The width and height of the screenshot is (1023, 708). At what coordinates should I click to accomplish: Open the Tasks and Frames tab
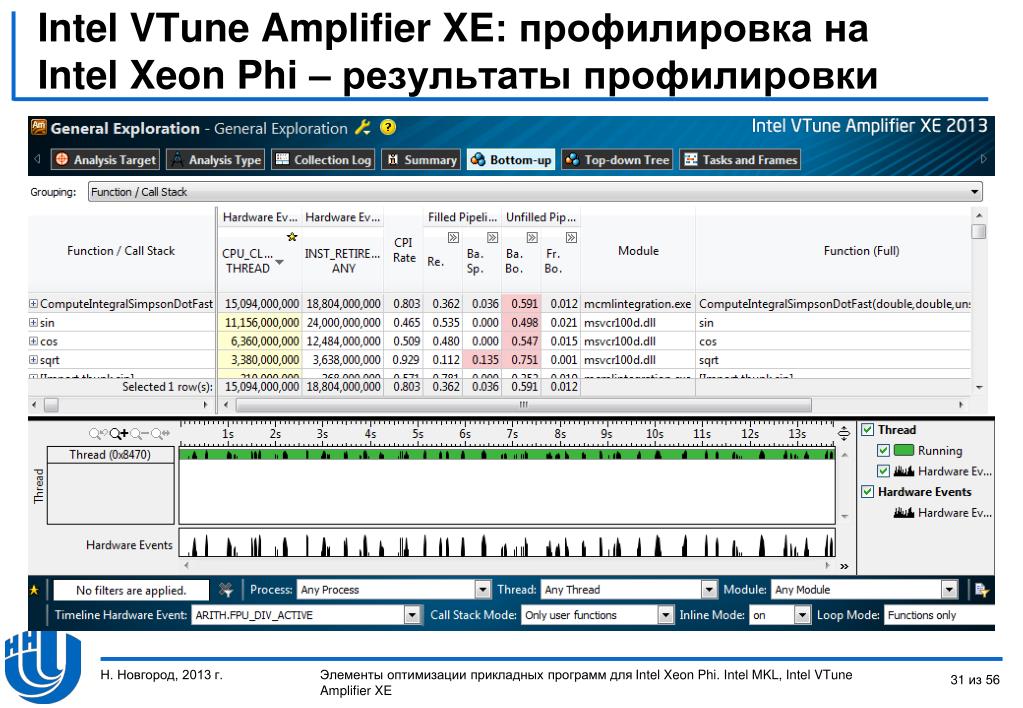(x=740, y=160)
